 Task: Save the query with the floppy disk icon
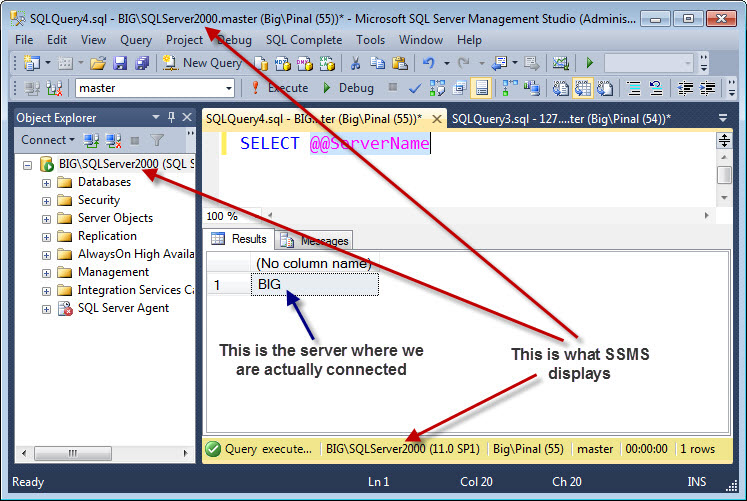[120, 63]
